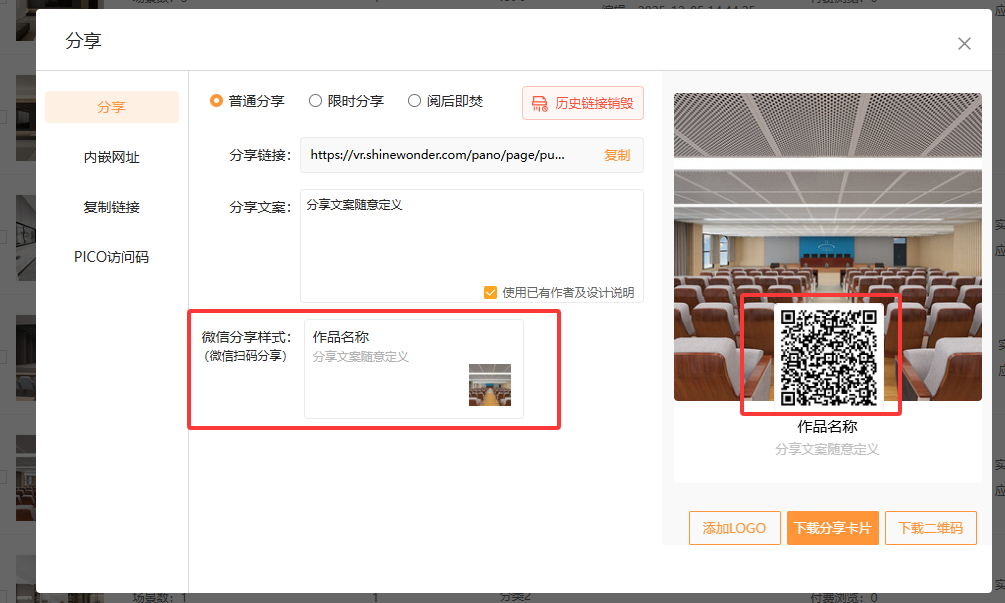Go to the 复制链接 tab
Screen dimensions: 1005x603
pyautogui.click(x=112, y=207)
